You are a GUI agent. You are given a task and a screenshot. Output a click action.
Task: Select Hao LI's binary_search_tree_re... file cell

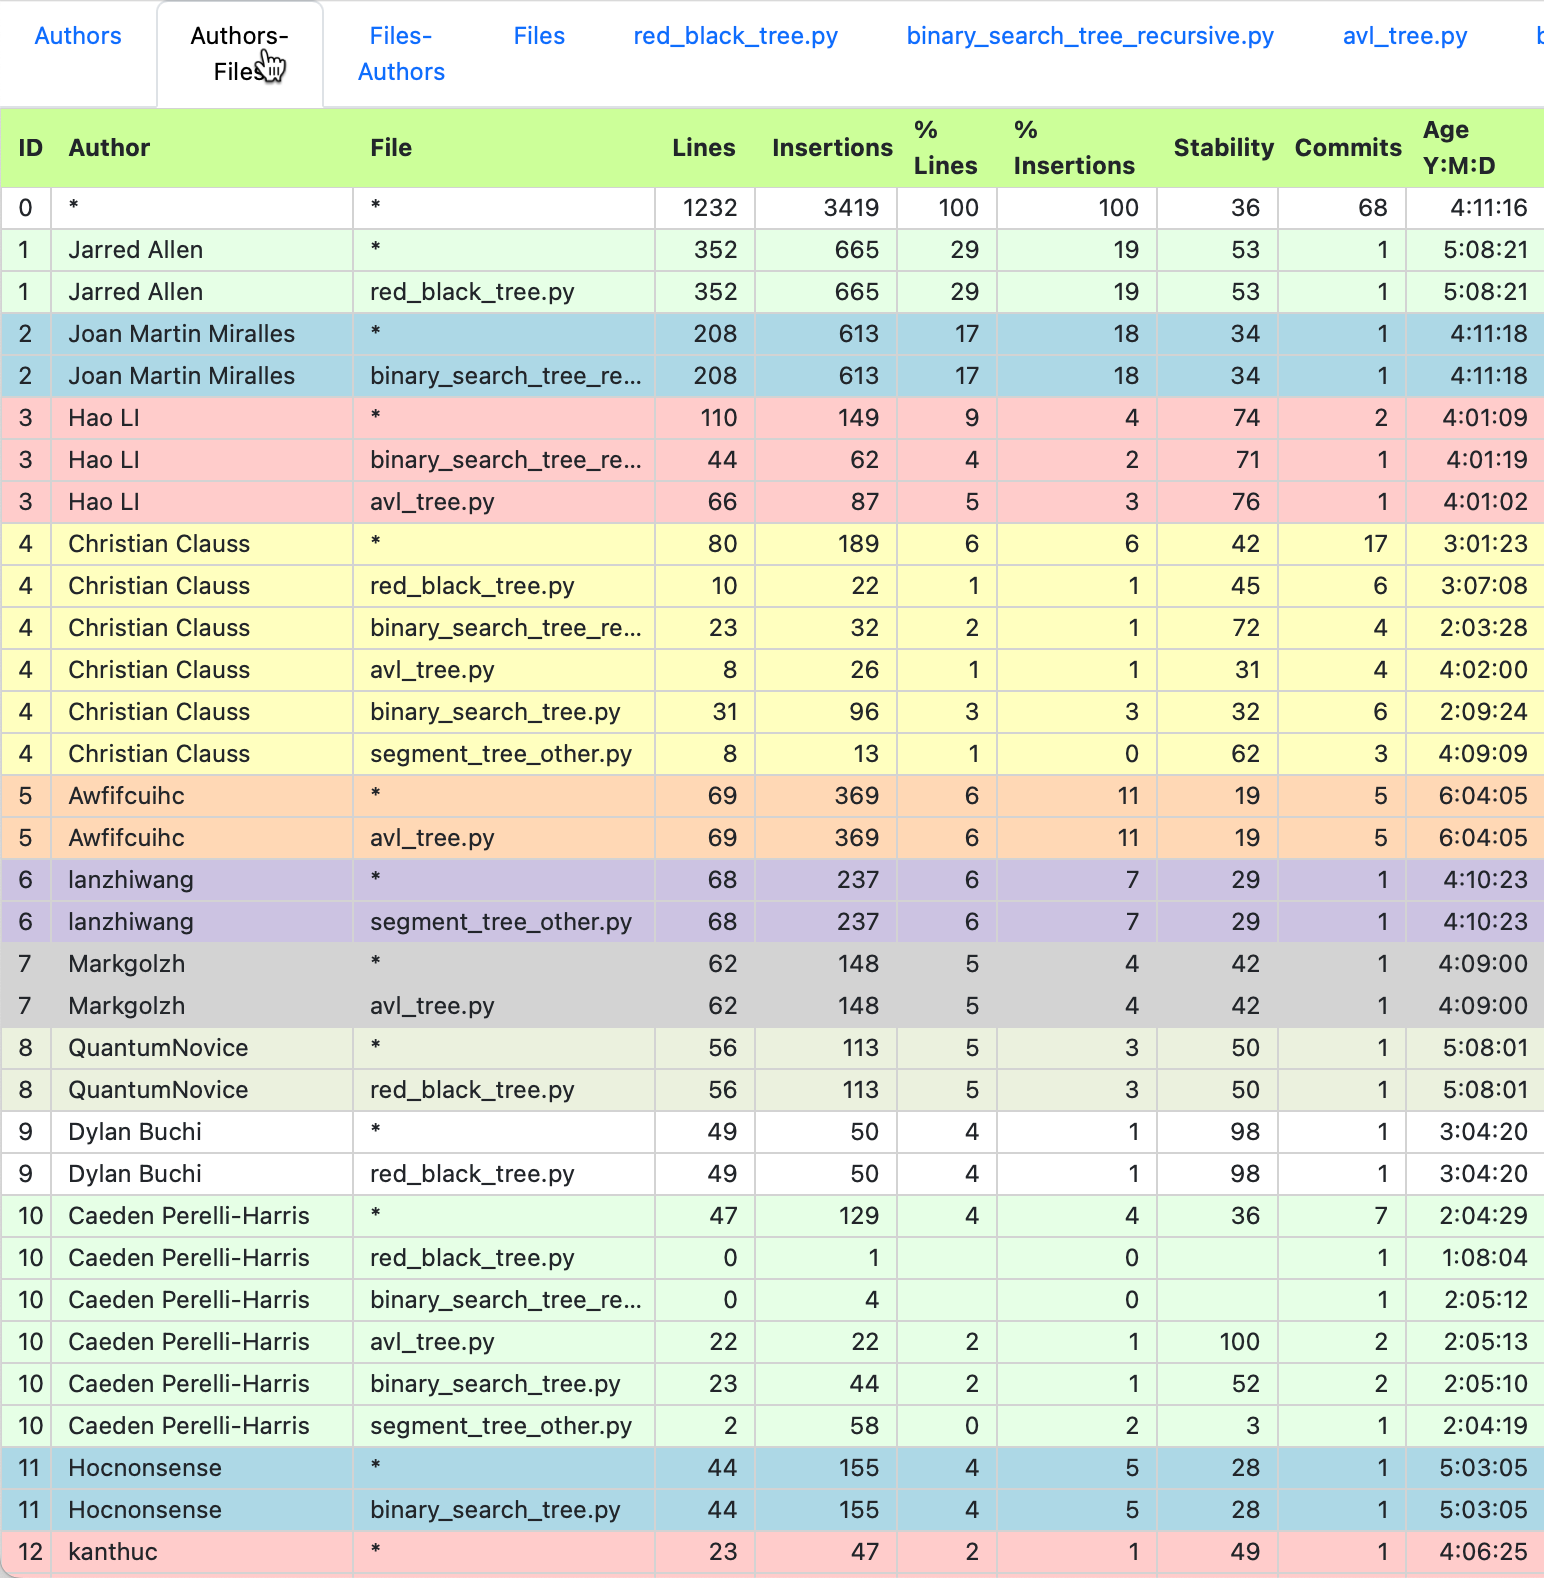tap(505, 460)
